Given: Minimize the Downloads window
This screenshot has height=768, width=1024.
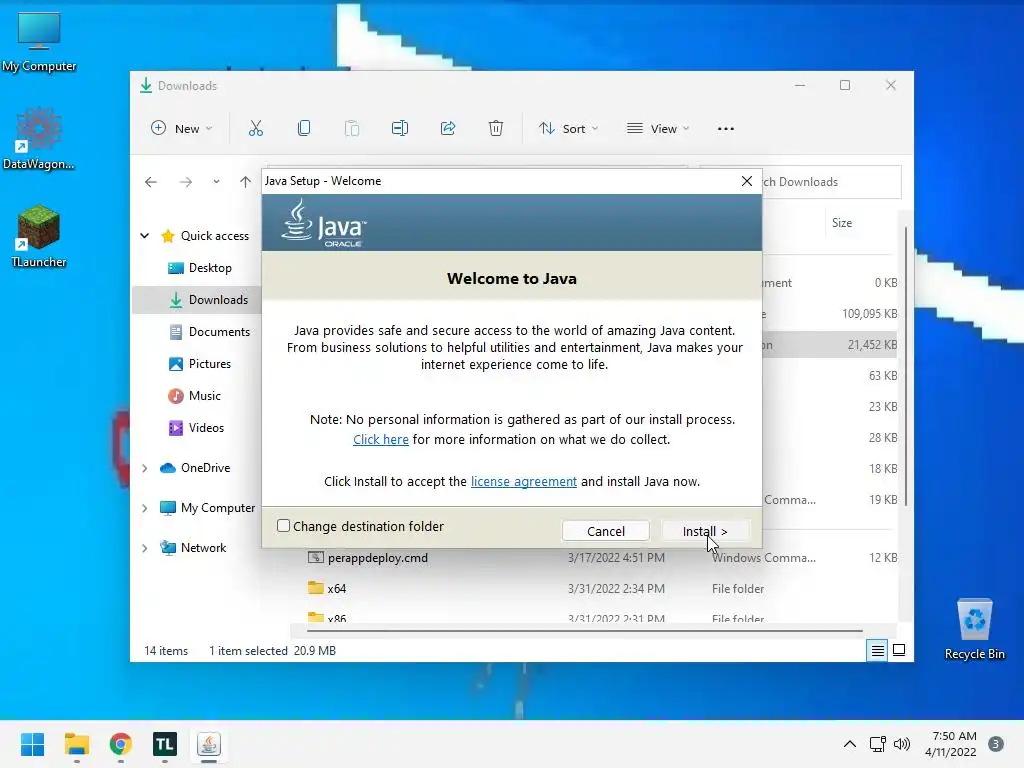Looking at the screenshot, I should tap(800, 86).
